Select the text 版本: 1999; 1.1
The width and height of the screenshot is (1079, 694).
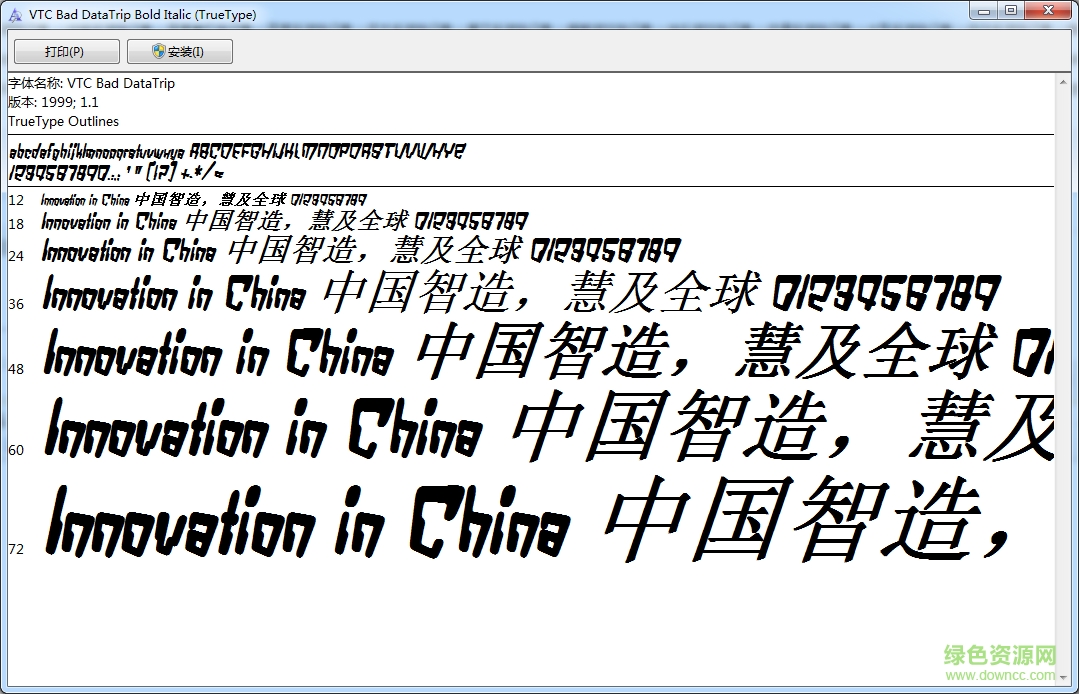(53, 102)
